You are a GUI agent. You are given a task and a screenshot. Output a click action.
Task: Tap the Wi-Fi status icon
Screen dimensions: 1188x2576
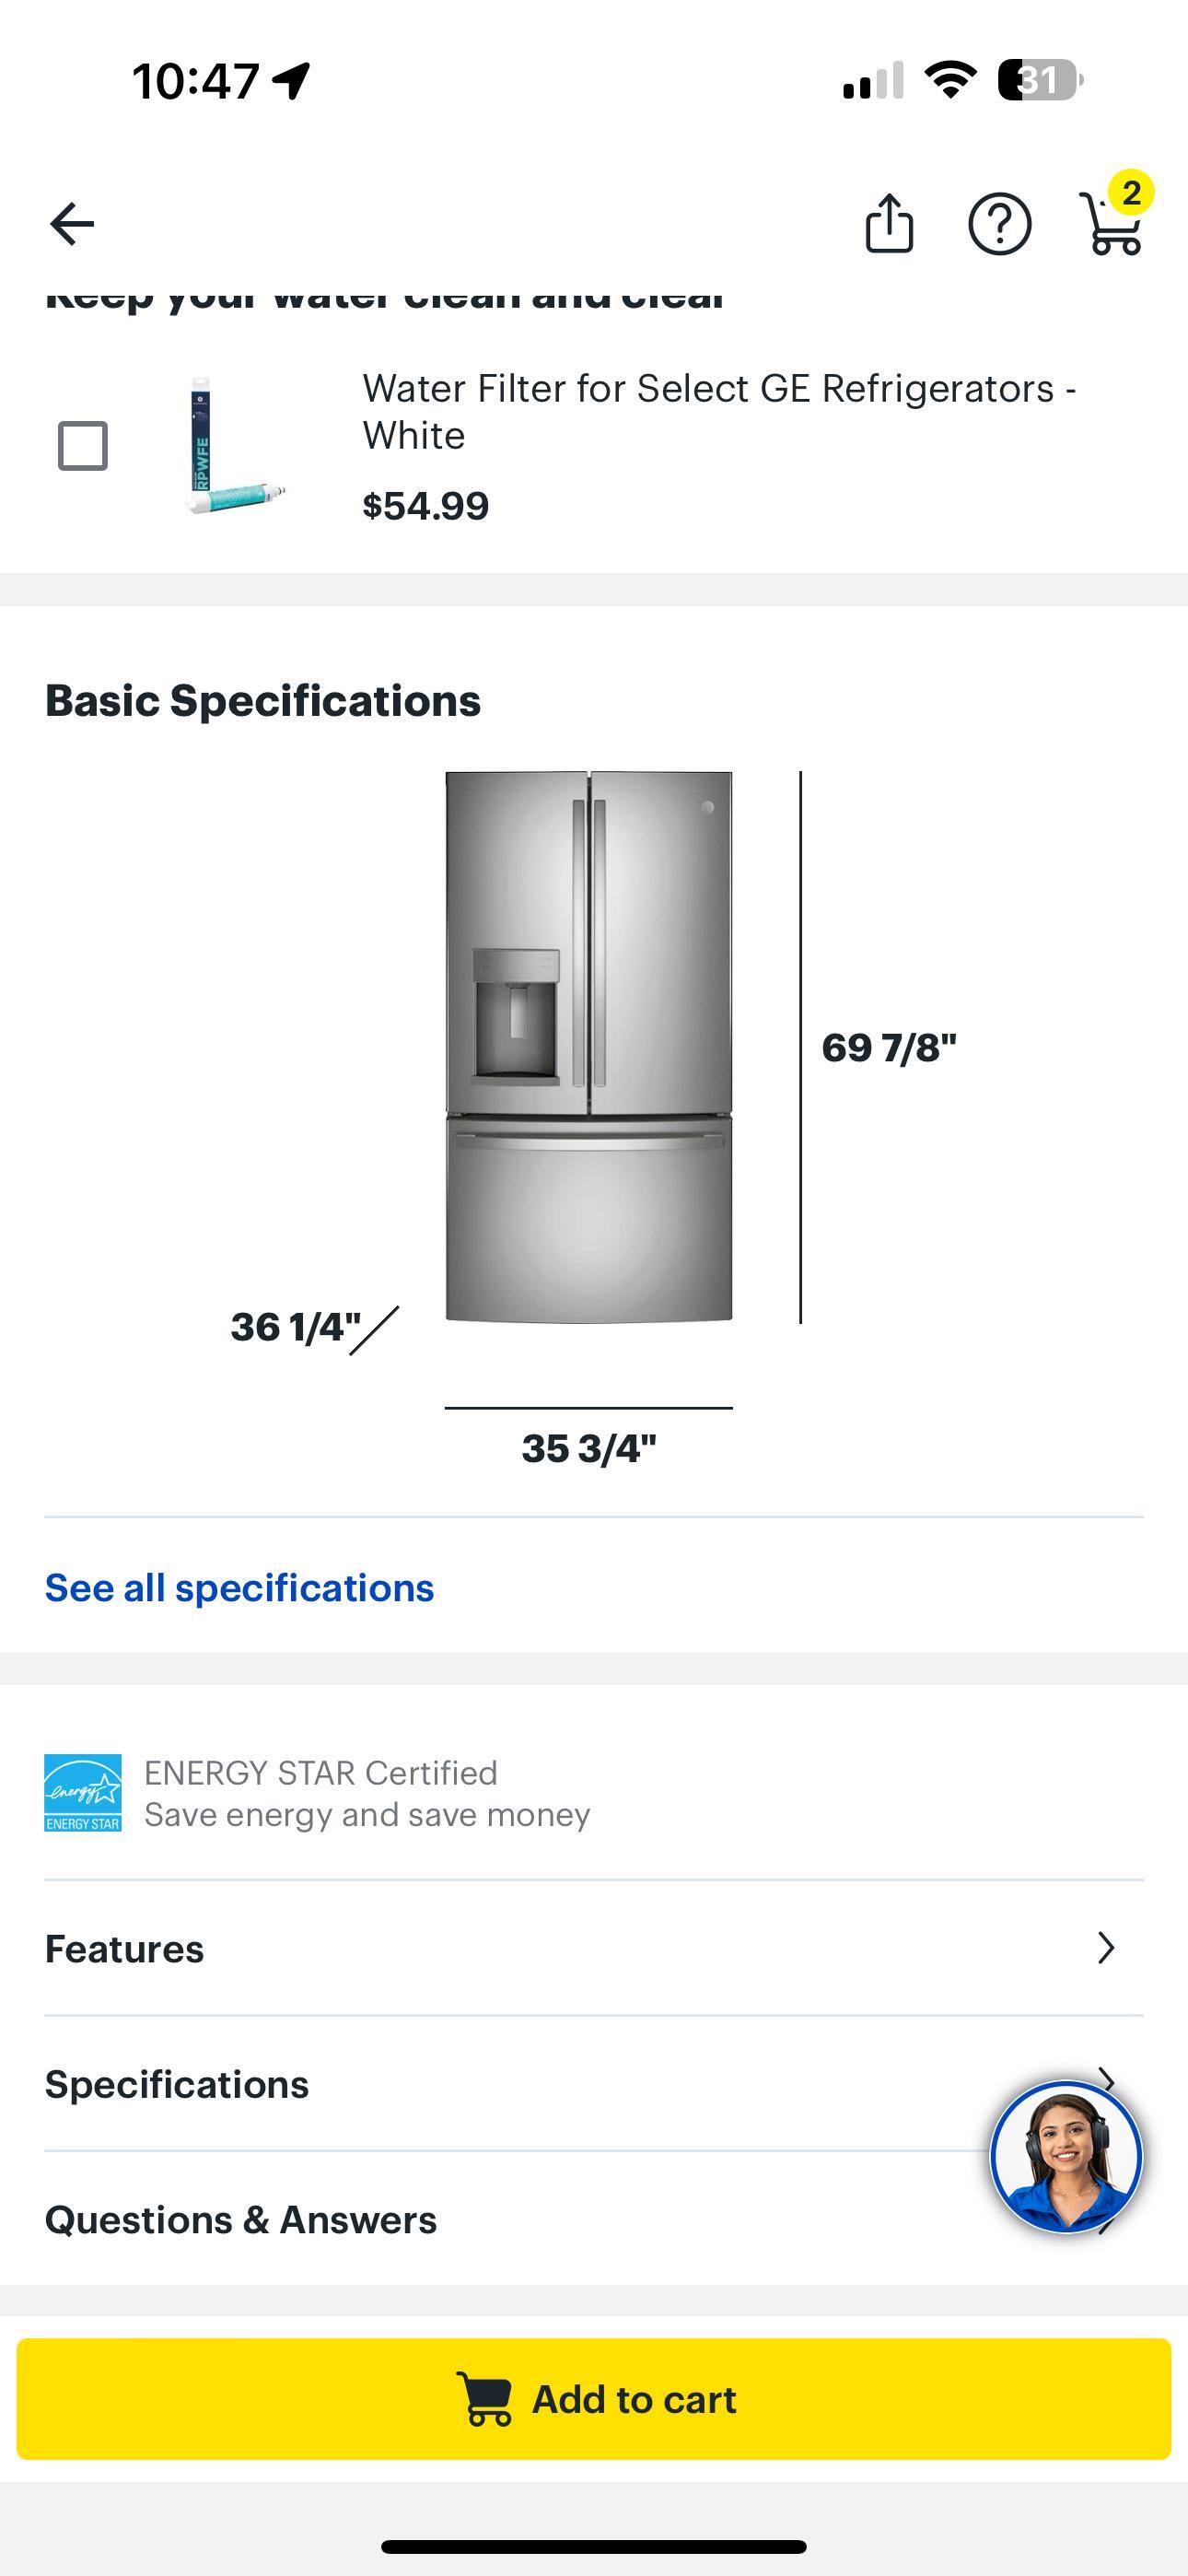coord(950,80)
